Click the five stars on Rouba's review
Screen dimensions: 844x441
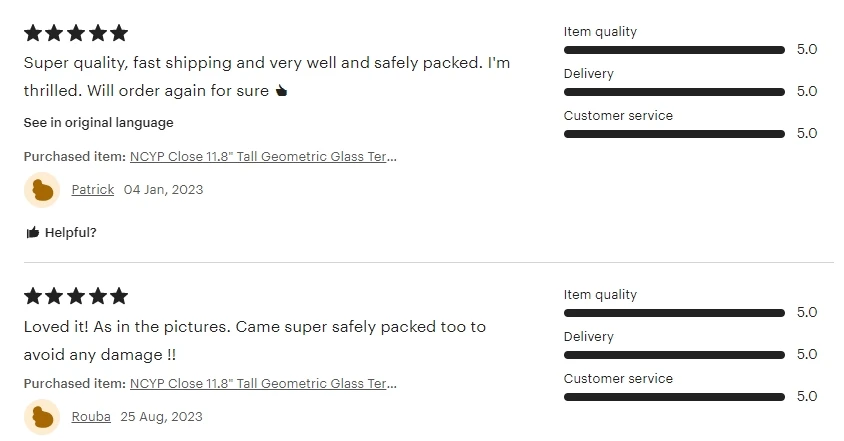point(76,296)
